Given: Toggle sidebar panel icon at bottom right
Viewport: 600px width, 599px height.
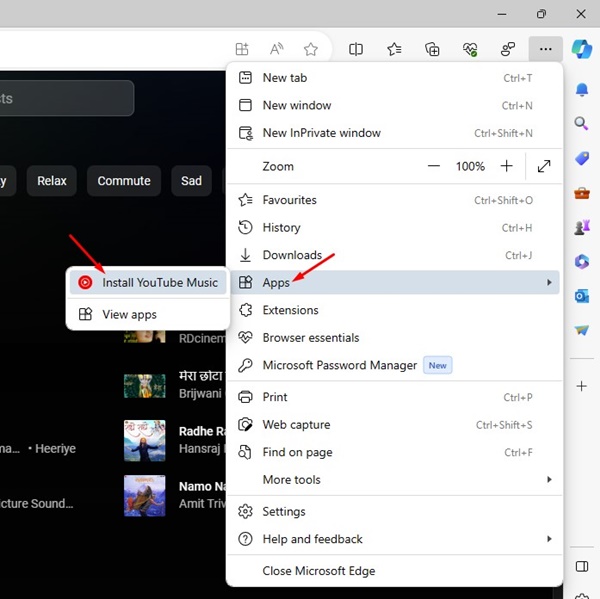Looking at the screenshot, I should pyautogui.click(x=582, y=566).
